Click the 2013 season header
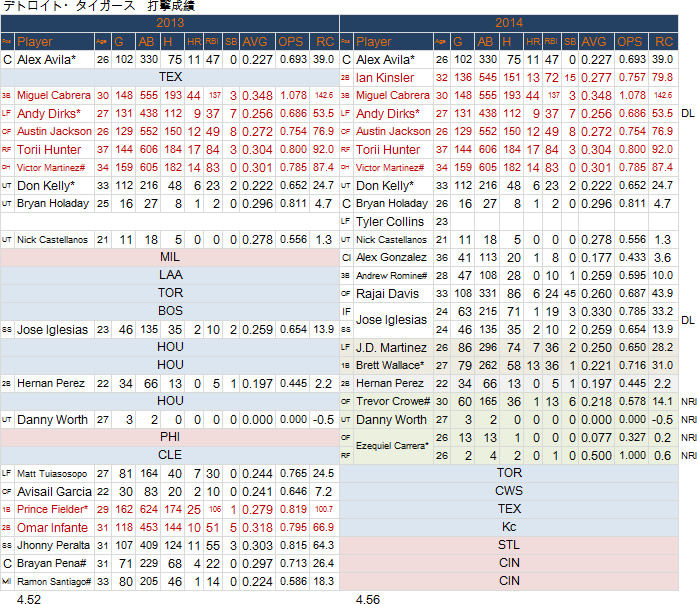697x604 pixels. click(170, 23)
